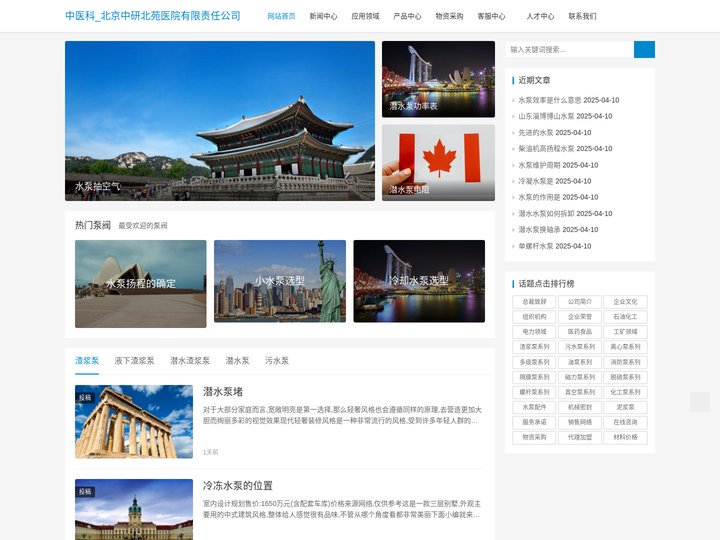The width and height of the screenshot is (720, 540).
Task: Open the 产品中心 menu item
Action: (x=407, y=16)
